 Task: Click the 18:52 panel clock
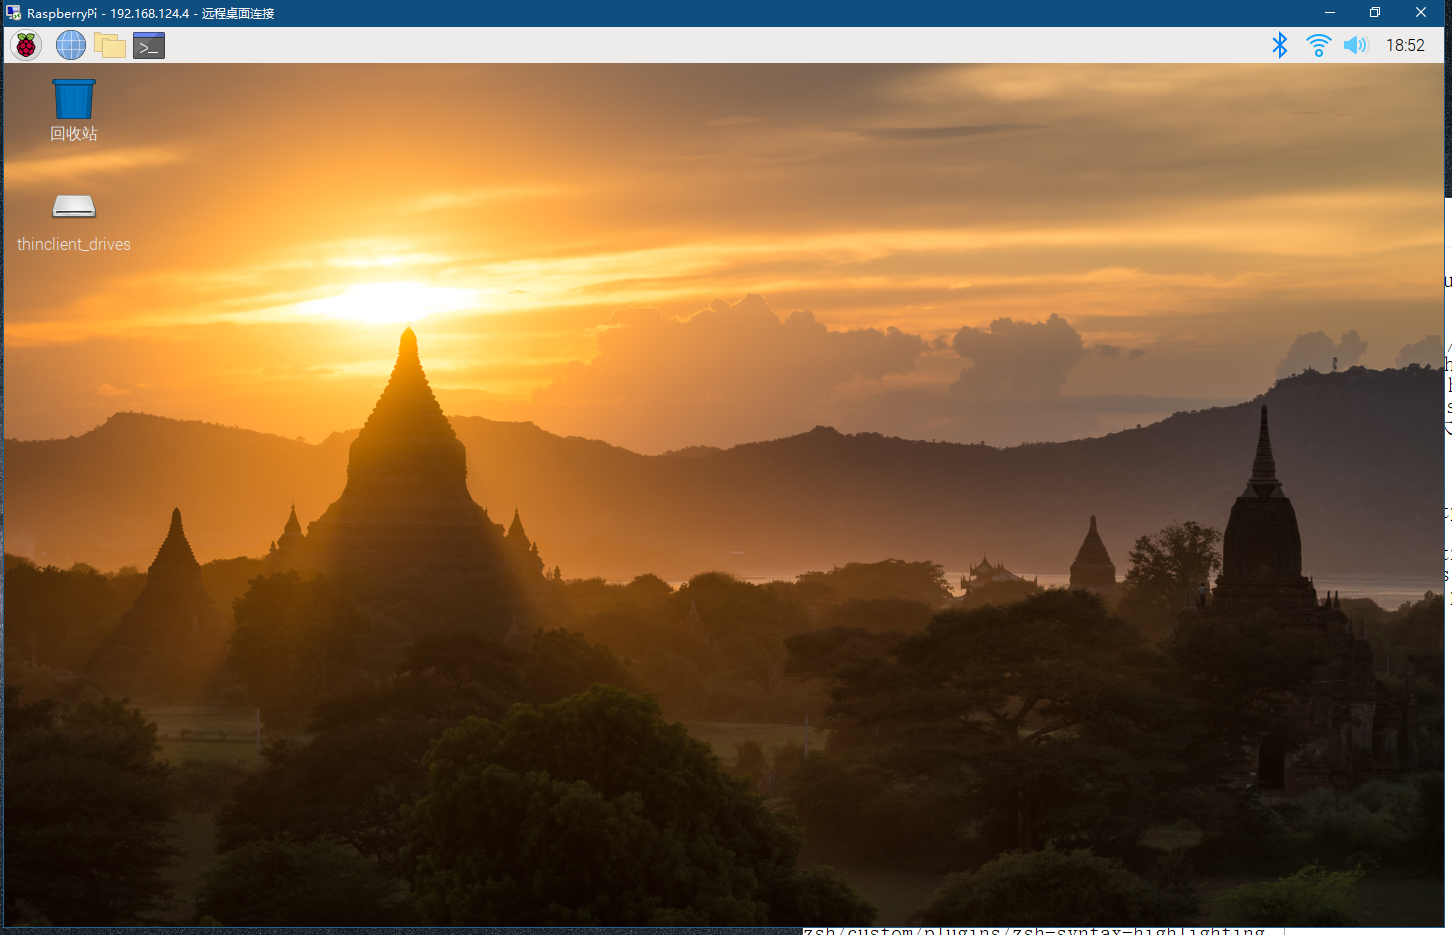coord(1405,45)
